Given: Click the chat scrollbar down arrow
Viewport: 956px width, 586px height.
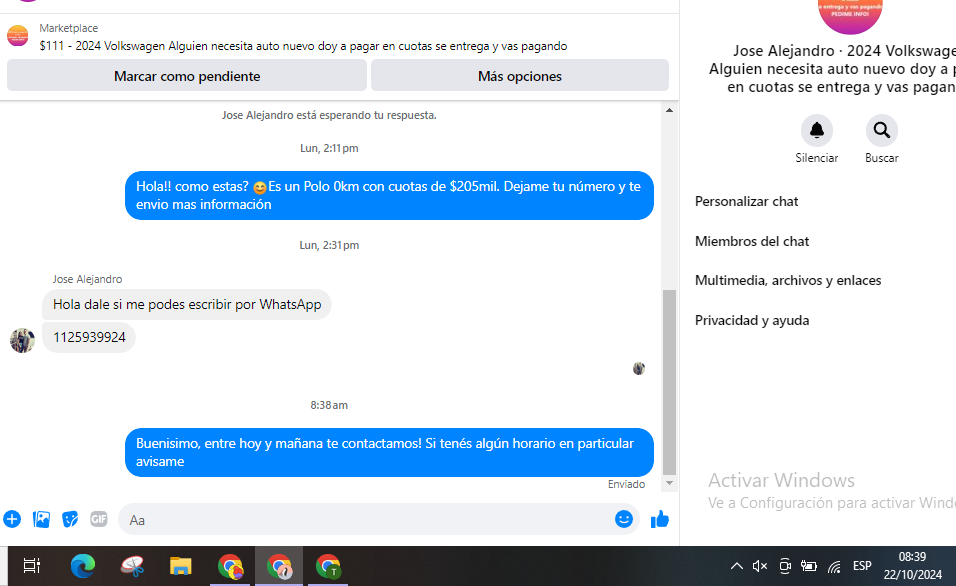Looking at the screenshot, I should (669, 483).
